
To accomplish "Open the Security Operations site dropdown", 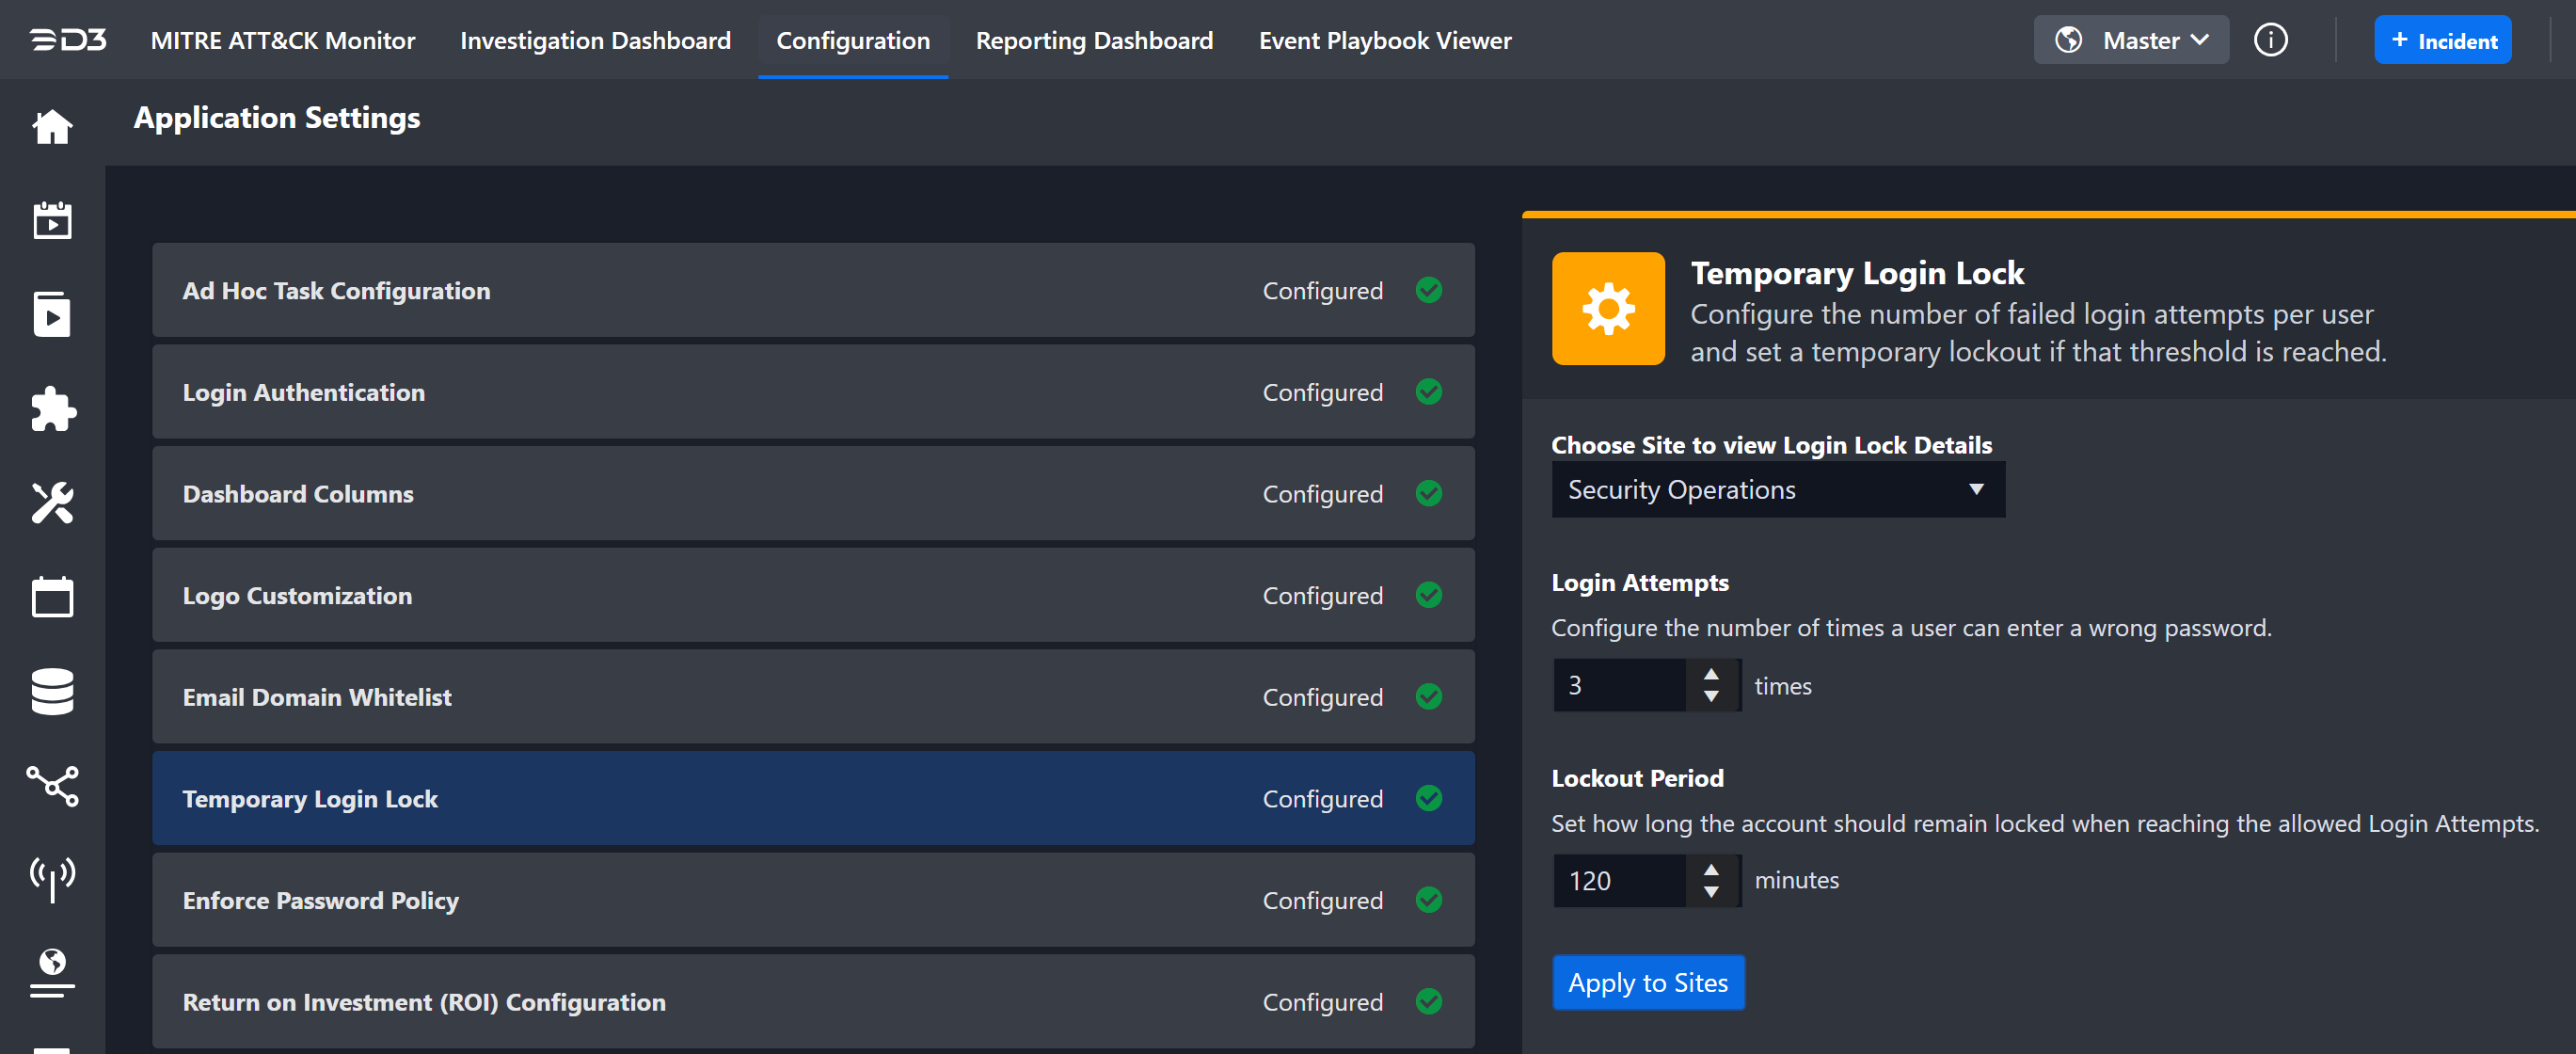I will coord(1777,490).
